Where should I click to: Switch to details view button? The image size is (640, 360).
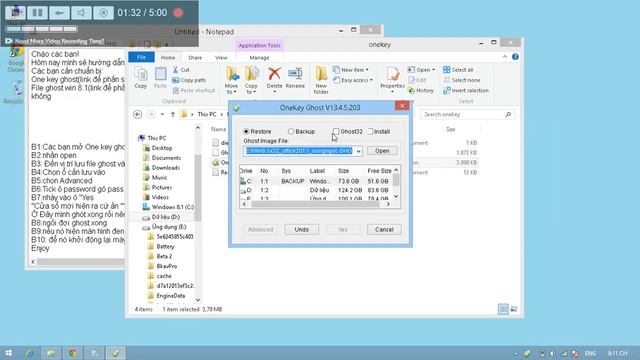503,309
